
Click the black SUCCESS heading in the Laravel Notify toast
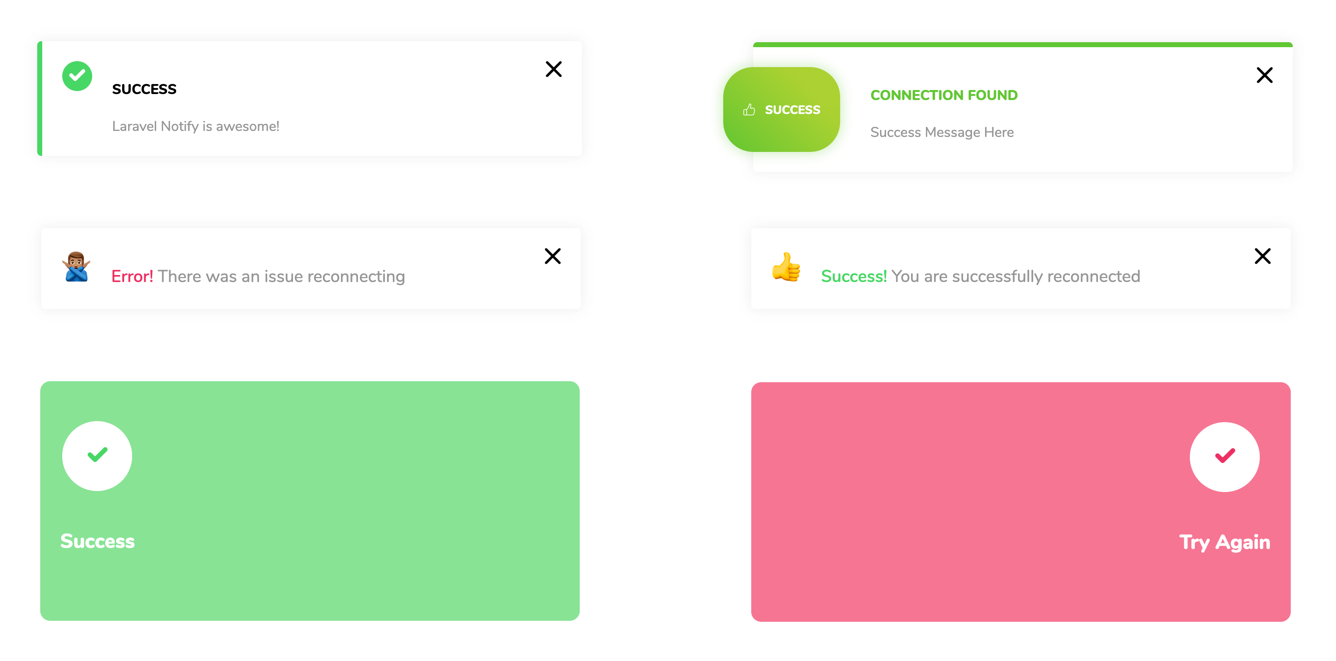click(x=144, y=89)
